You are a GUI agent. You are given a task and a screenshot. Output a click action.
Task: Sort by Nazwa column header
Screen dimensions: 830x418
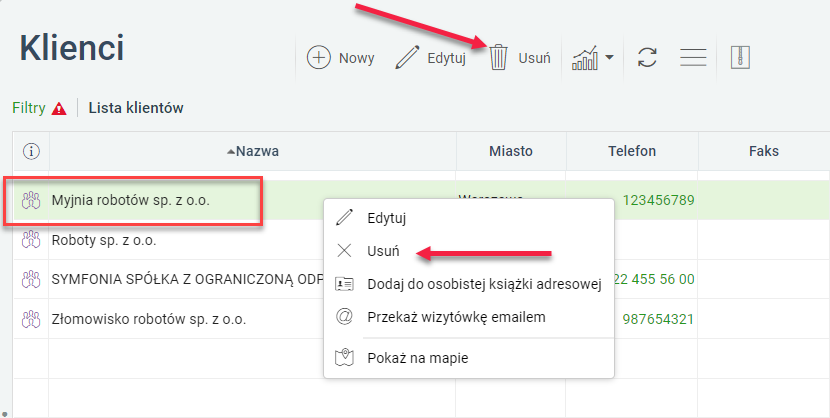252,151
